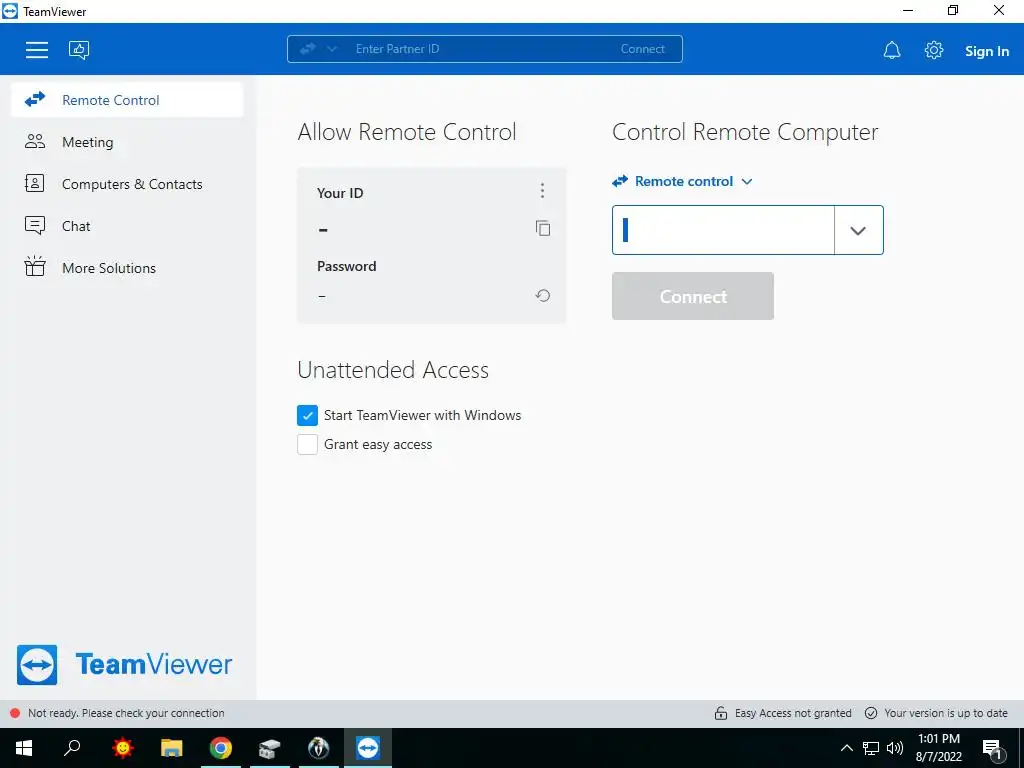Uncheck Start TeamViewer with Windows
This screenshot has height=768, width=1024.
coord(308,415)
